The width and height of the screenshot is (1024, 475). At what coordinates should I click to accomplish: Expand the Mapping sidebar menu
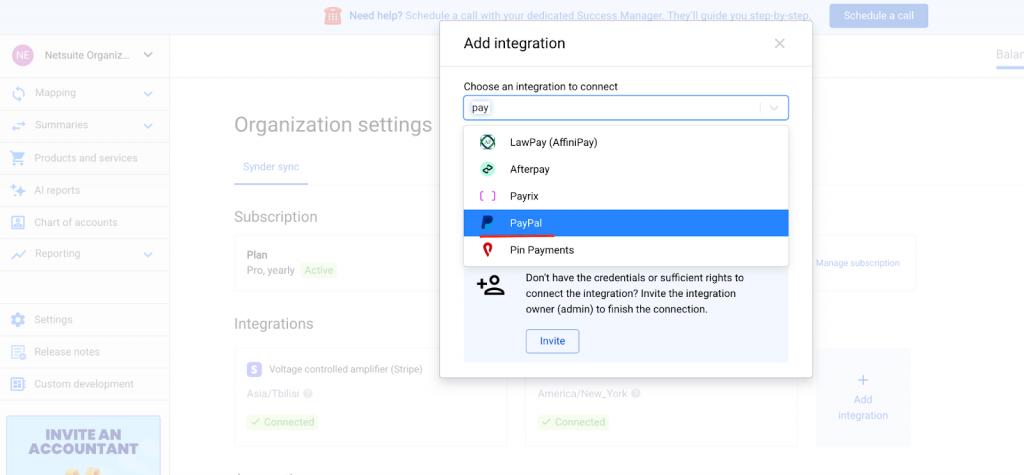pyautogui.click(x=147, y=93)
